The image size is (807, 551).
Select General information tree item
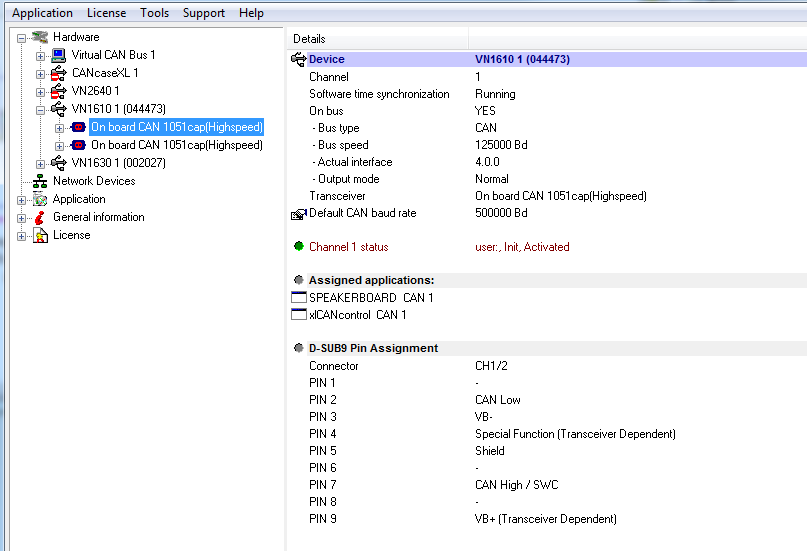(x=99, y=217)
